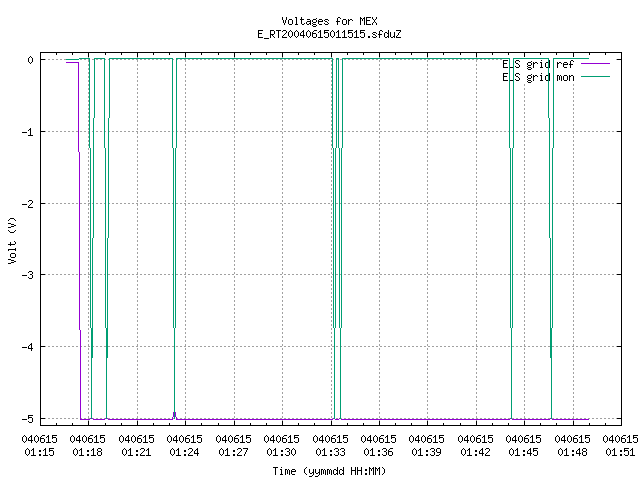Click the x-axis tick label 01:39
The width and height of the screenshot is (640, 480).
[427, 452]
